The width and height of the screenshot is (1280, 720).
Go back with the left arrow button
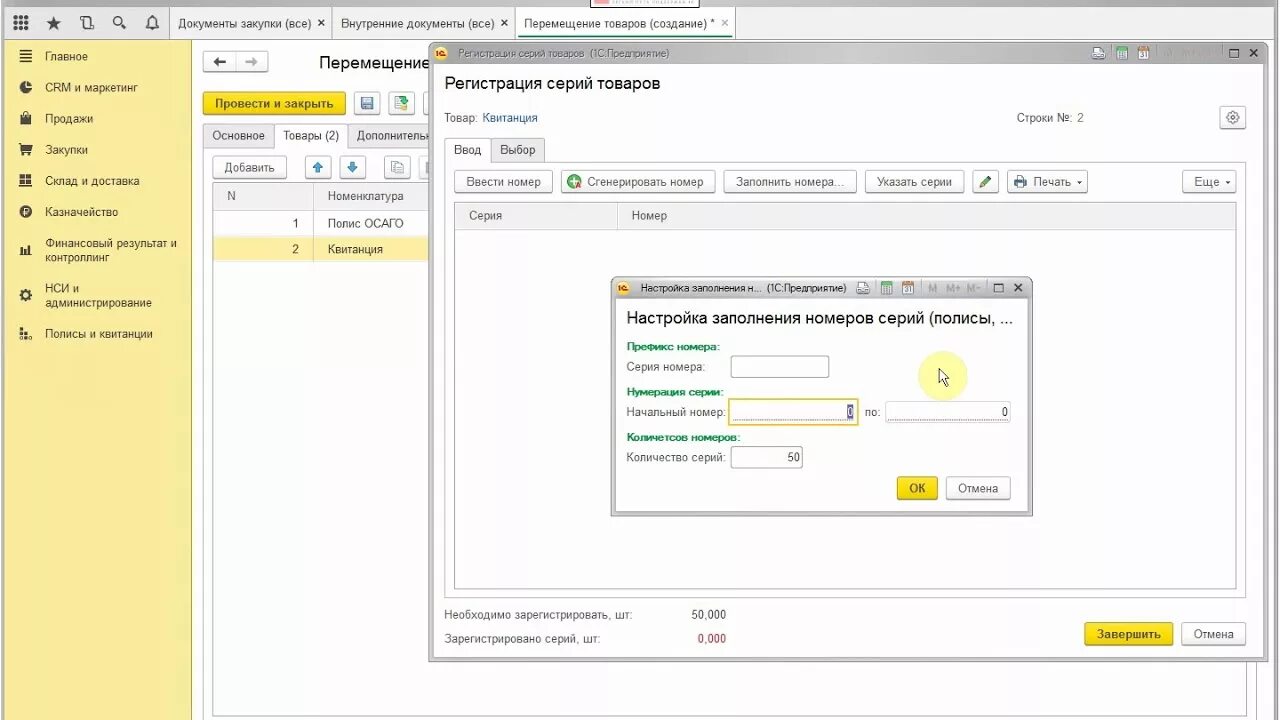219,62
